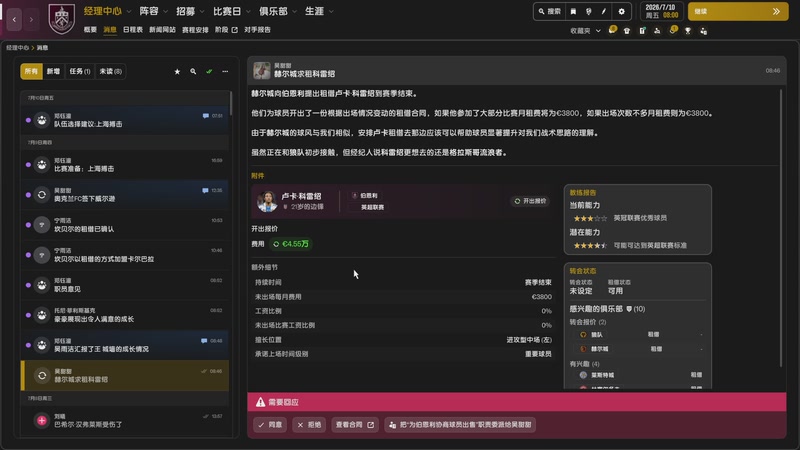Expand the 收藏夹 favorites dropdown
This screenshot has width=800, height=450.
pyautogui.click(x=585, y=31)
